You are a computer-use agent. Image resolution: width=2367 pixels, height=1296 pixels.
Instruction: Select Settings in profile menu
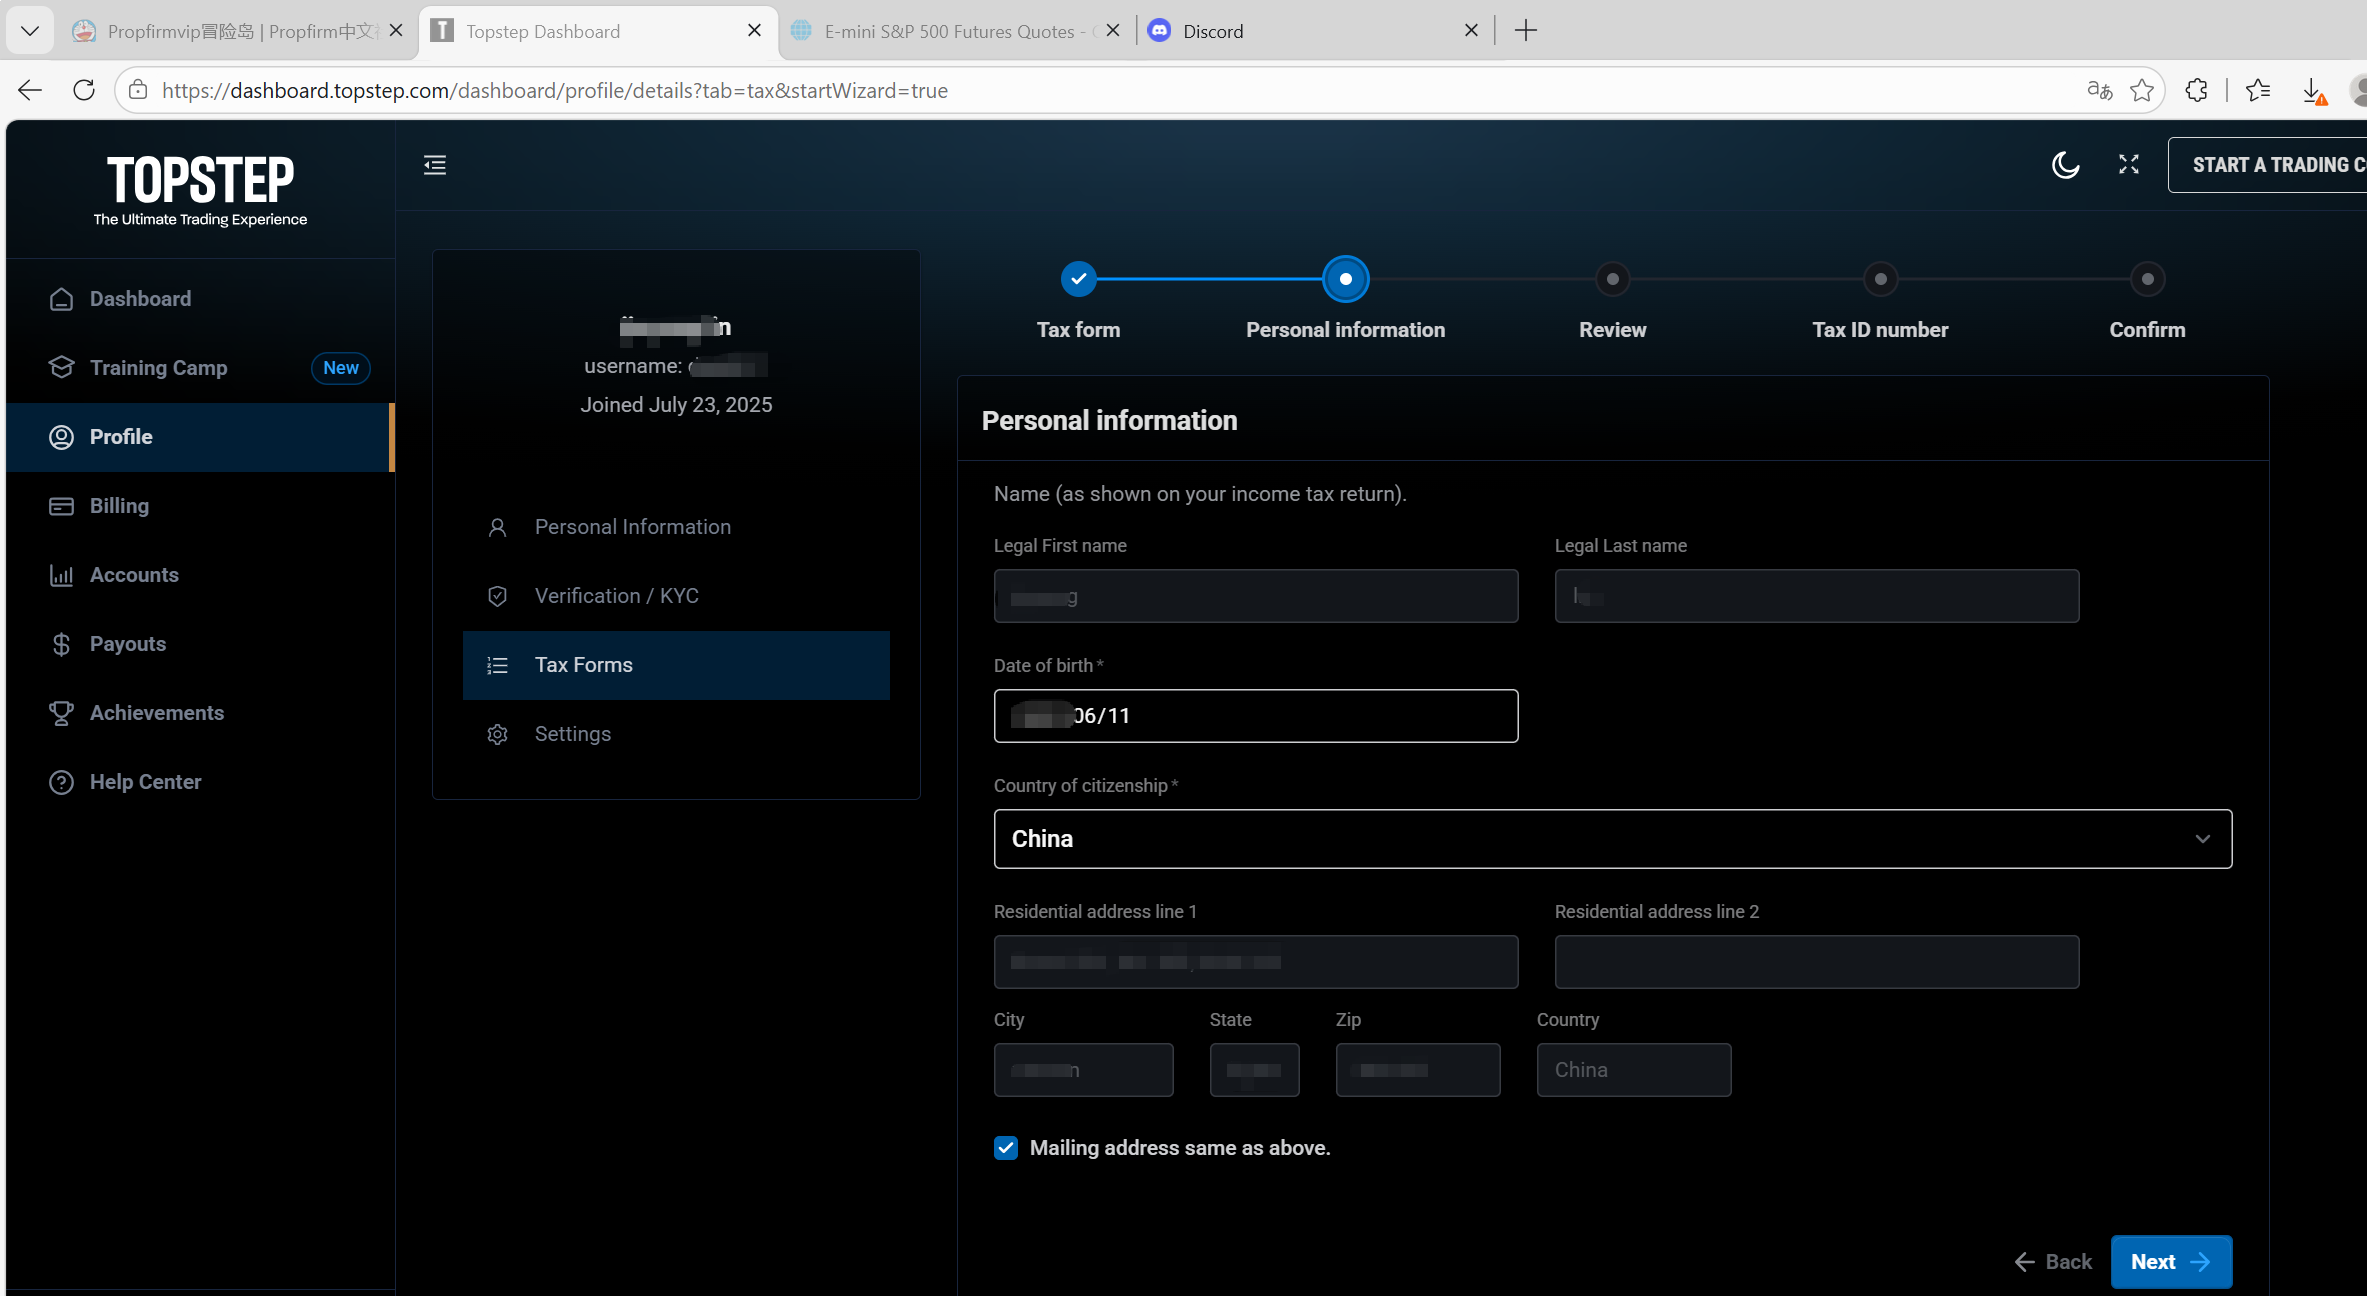pyautogui.click(x=676, y=734)
